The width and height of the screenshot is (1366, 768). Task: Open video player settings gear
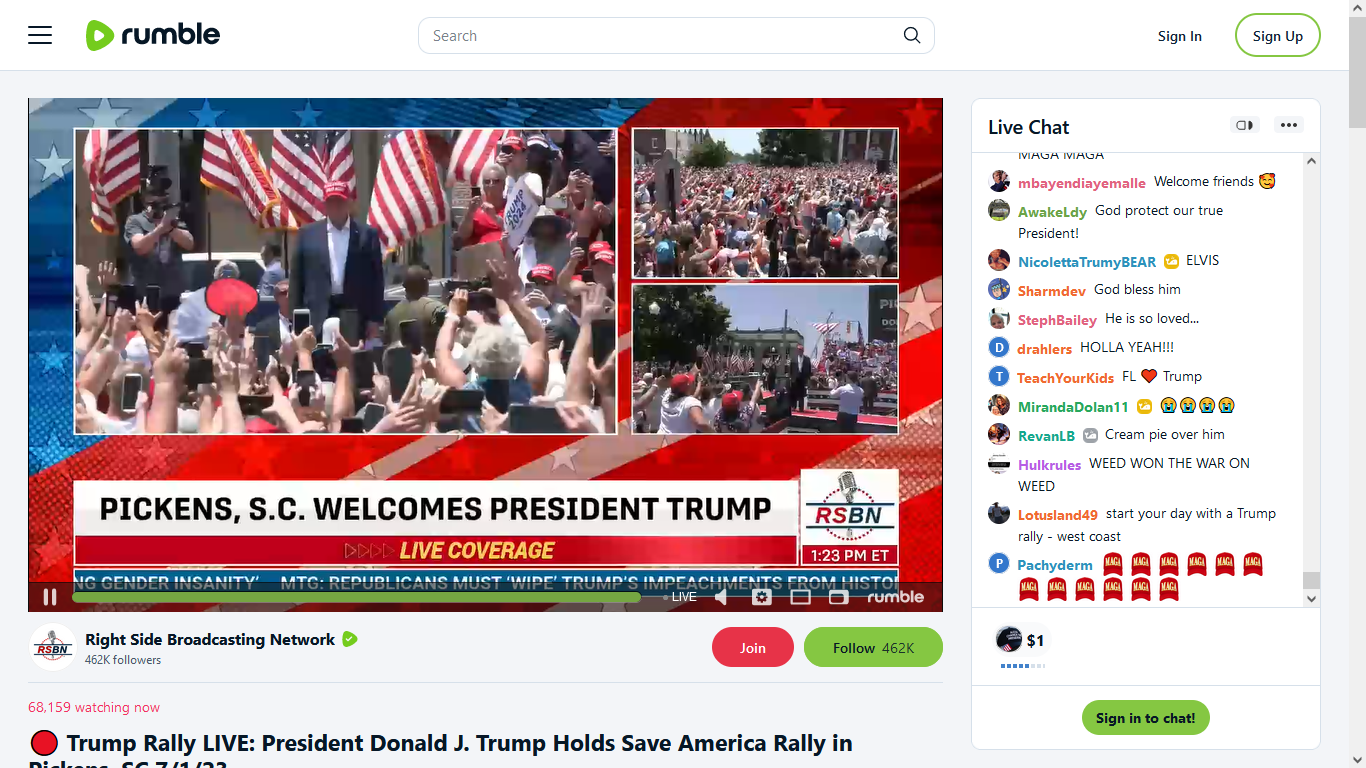point(762,597)
